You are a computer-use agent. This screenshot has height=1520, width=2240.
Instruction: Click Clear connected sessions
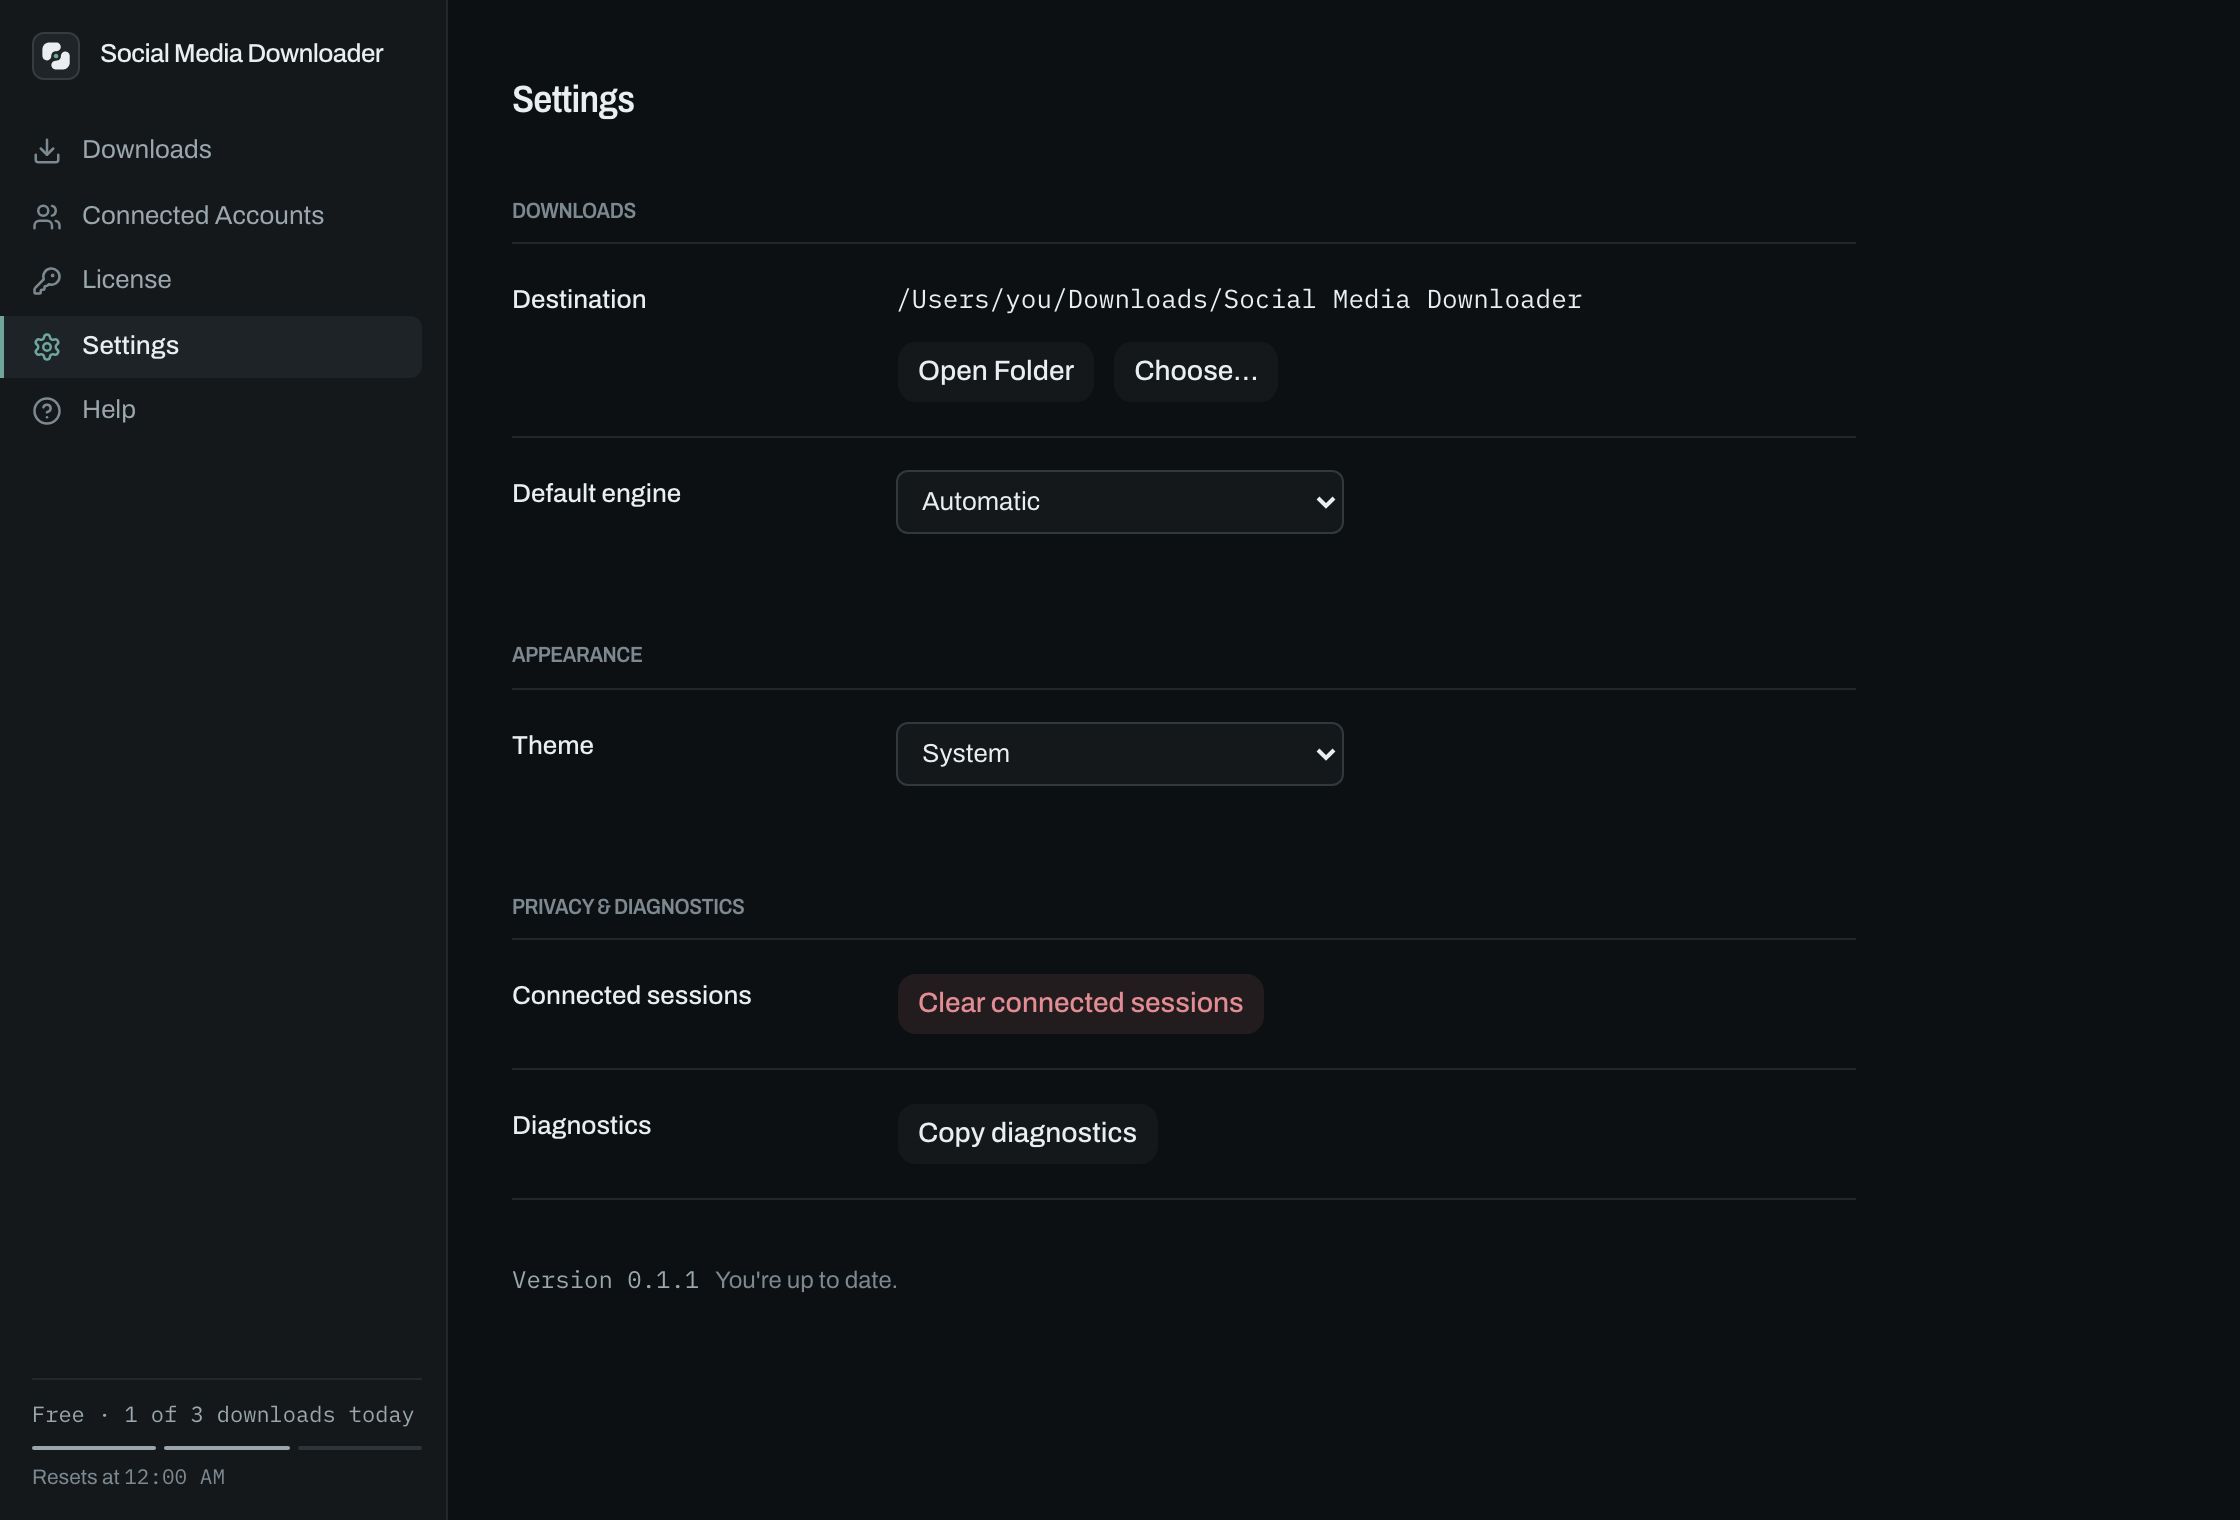click(1081, 1004)
